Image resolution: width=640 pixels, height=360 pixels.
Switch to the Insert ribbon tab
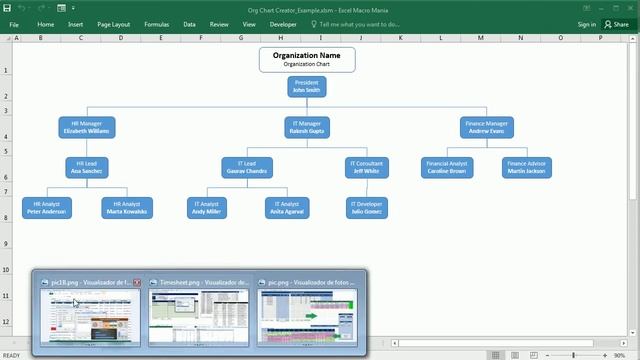coord(76,24)
